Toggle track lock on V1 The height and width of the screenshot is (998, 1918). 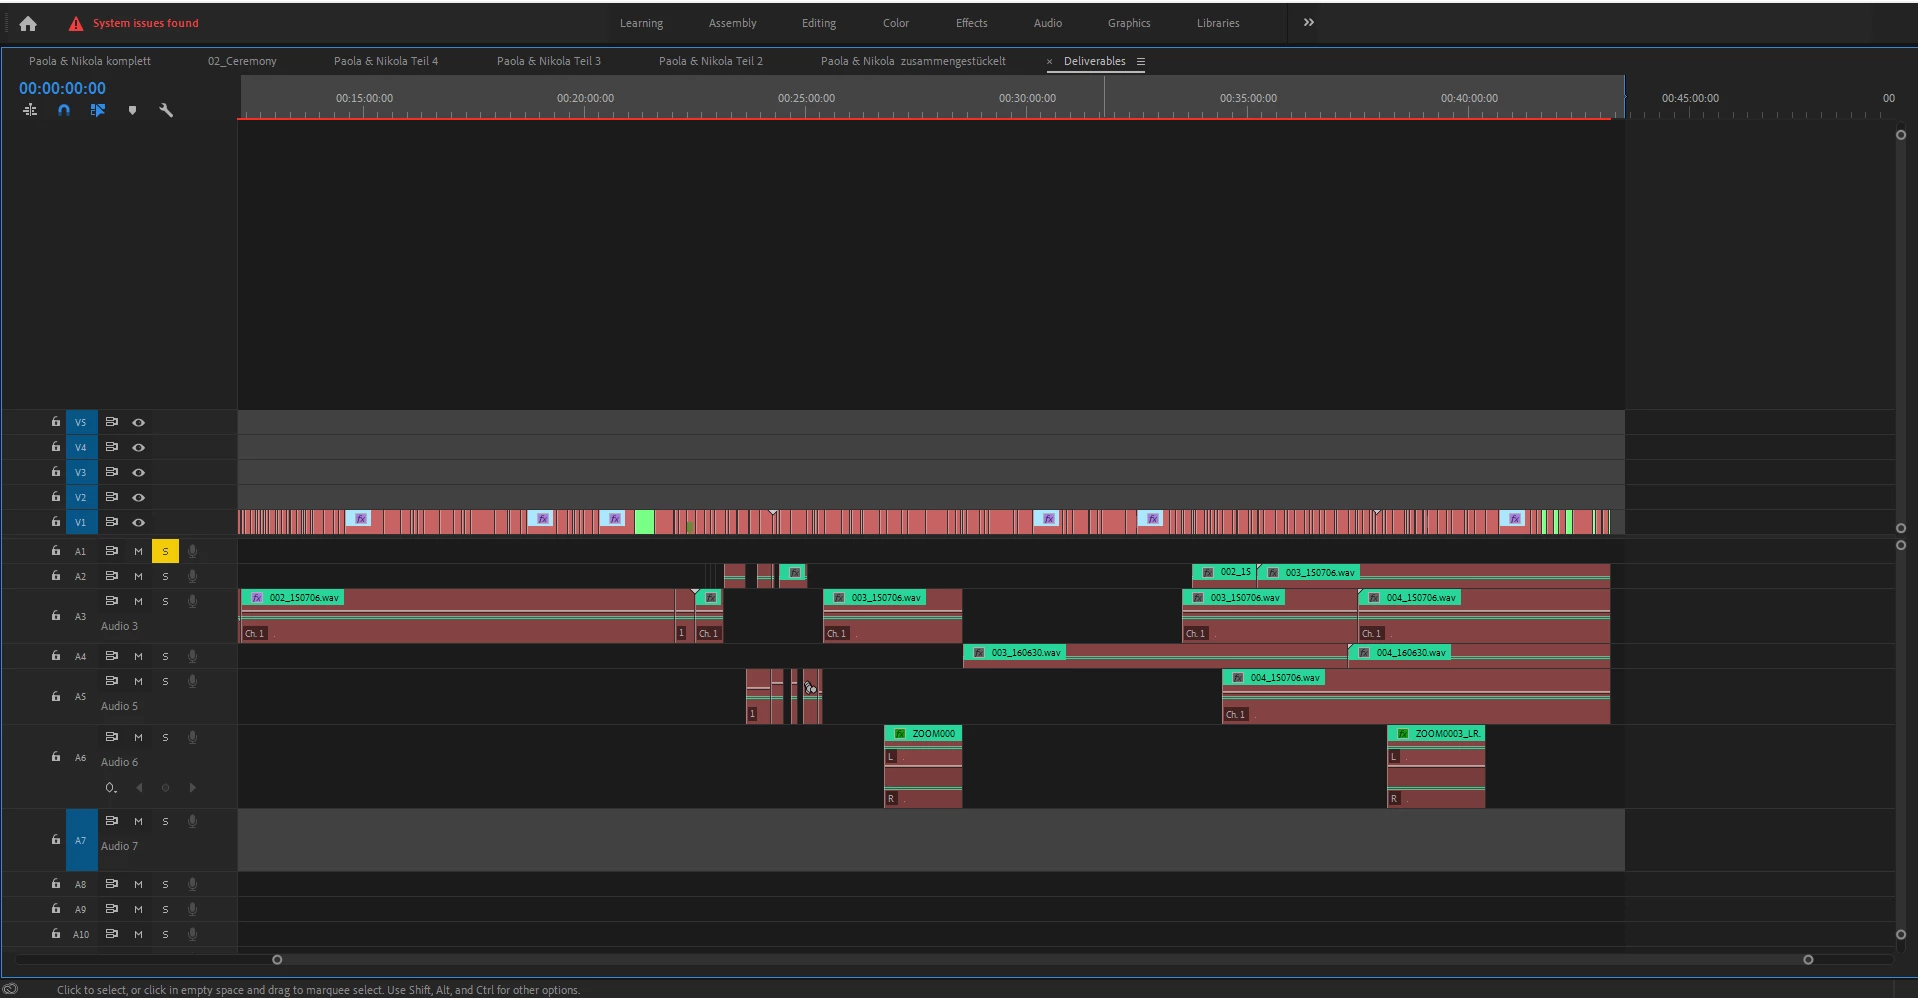tap(56, 522)
